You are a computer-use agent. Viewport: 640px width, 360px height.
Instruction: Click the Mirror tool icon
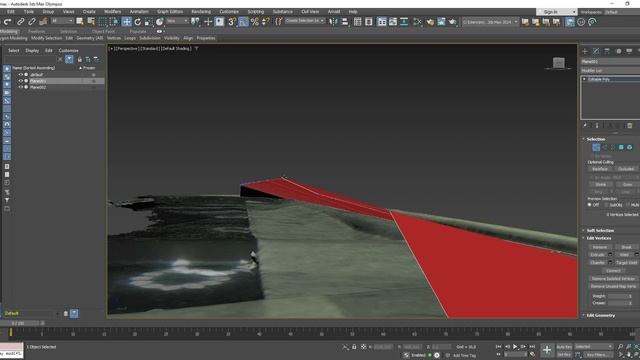[333, 22]
